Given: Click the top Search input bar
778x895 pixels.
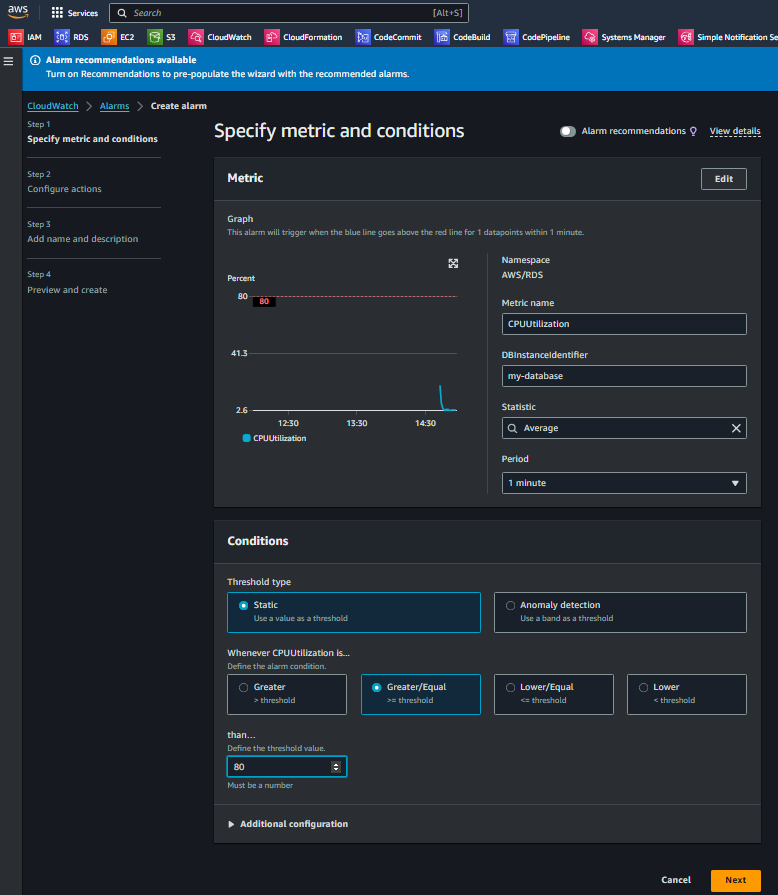Looking at the screenshot, I should click(x=289, y=13).
